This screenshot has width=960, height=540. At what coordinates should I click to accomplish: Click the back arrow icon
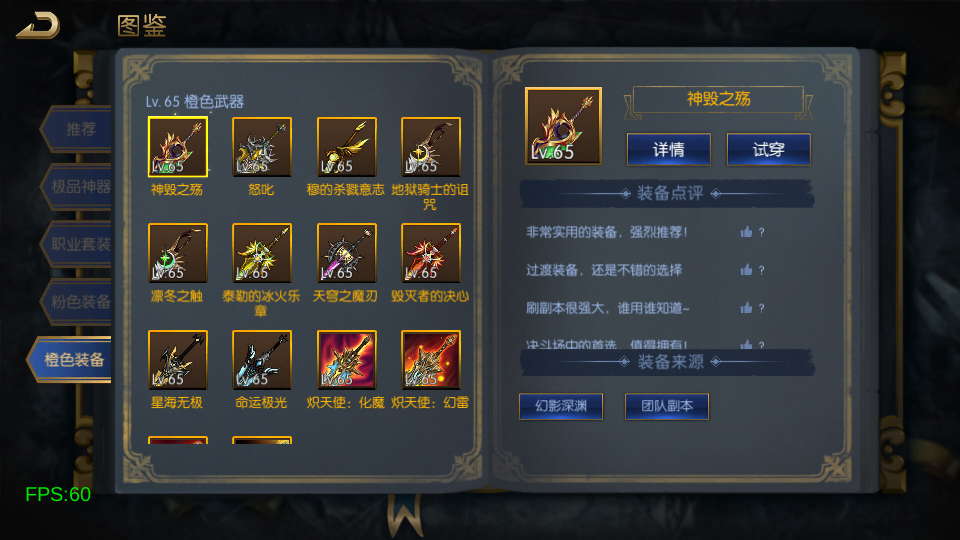click(x=38, y=25)
